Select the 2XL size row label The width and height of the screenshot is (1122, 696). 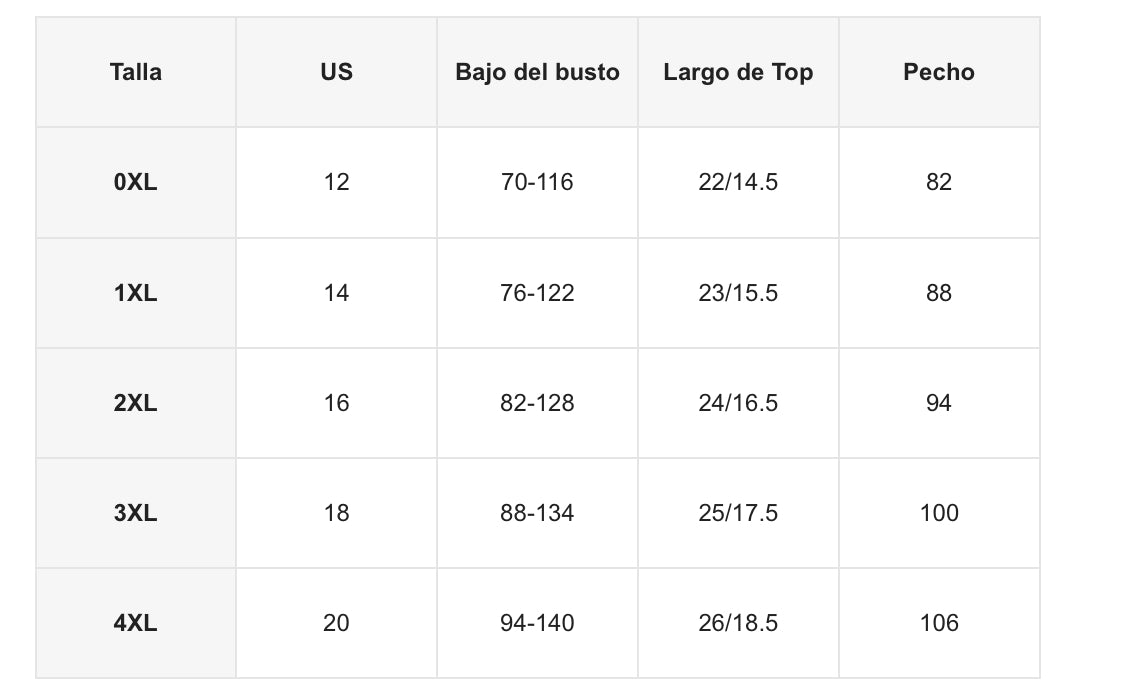tap(136, 403)
